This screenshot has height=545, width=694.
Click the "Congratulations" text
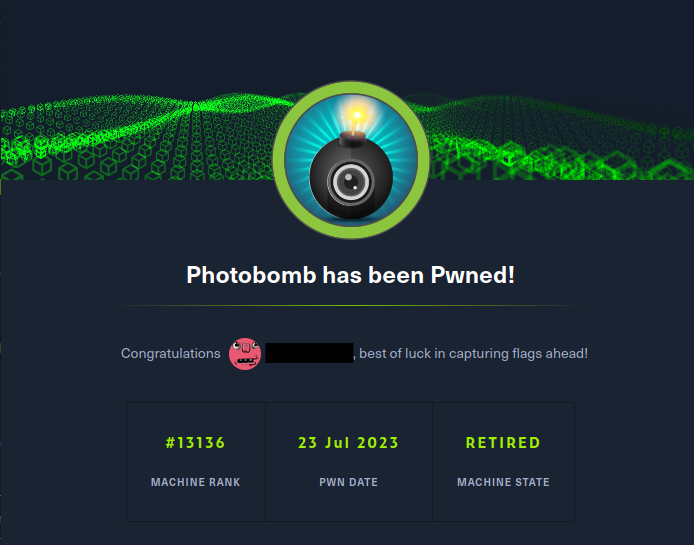click(171, 353)
